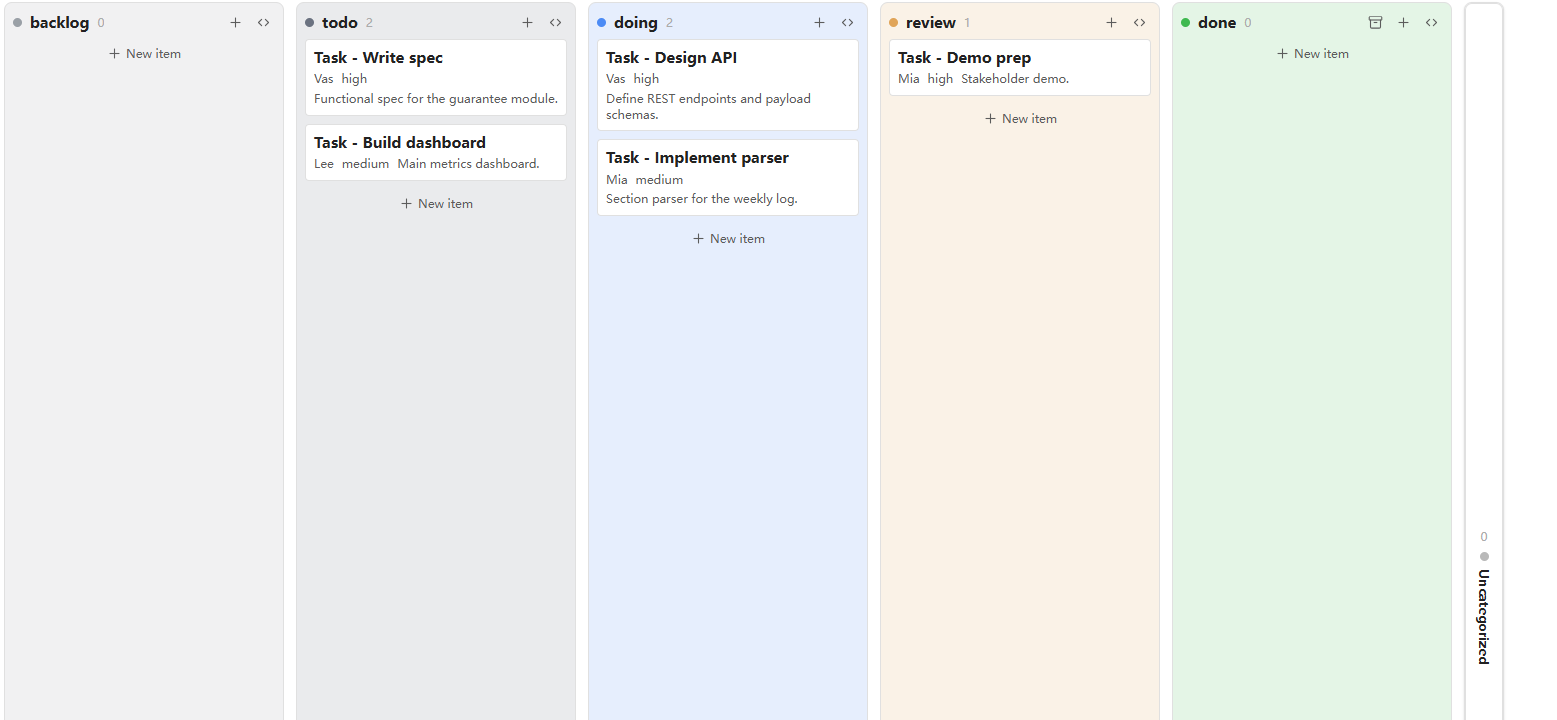
Task: Open the Task - Design API card
Action: tap(728, 85)
